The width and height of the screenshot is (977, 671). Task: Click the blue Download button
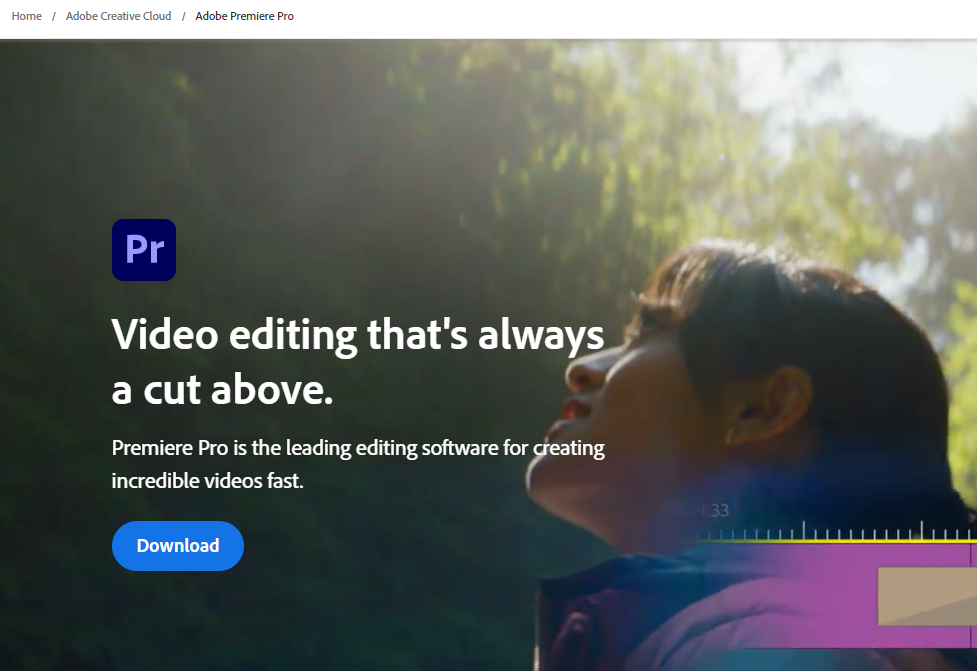(178, 546)
